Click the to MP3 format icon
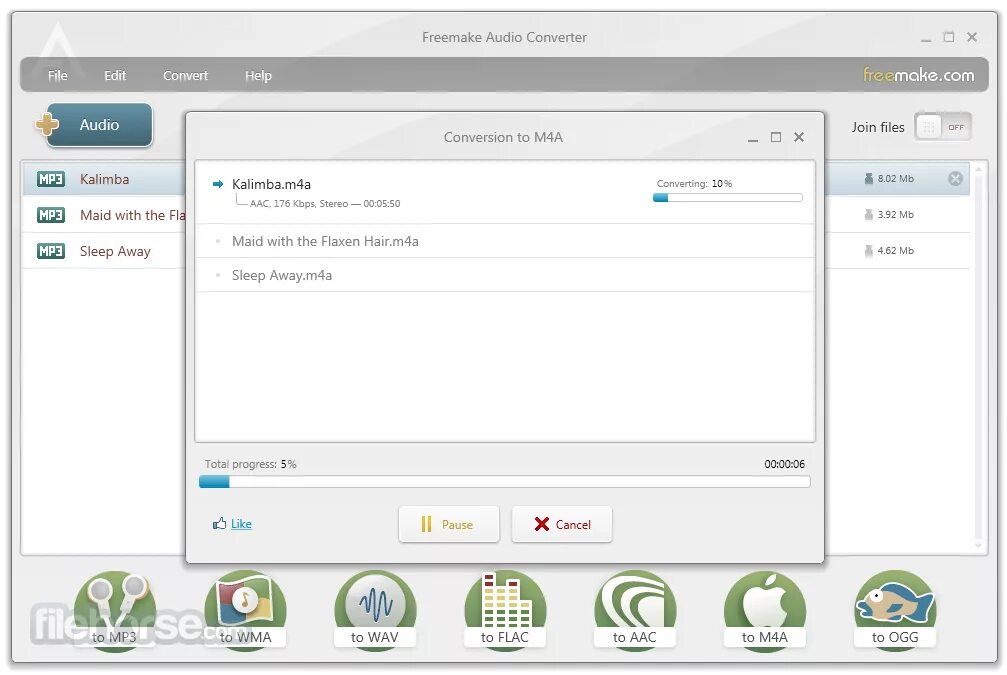The width and height of the screenshot is (1007, 675). pos(114,611)
